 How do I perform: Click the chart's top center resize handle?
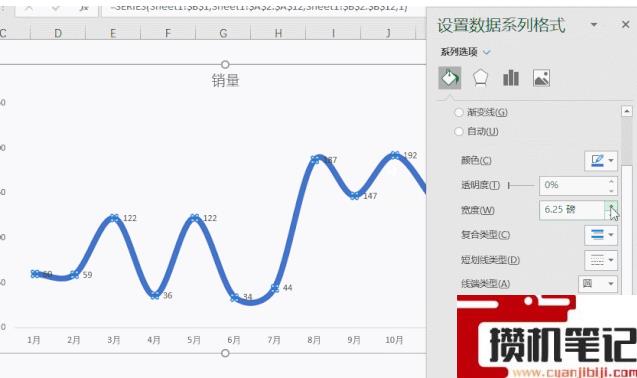click(x=225, y=65)
